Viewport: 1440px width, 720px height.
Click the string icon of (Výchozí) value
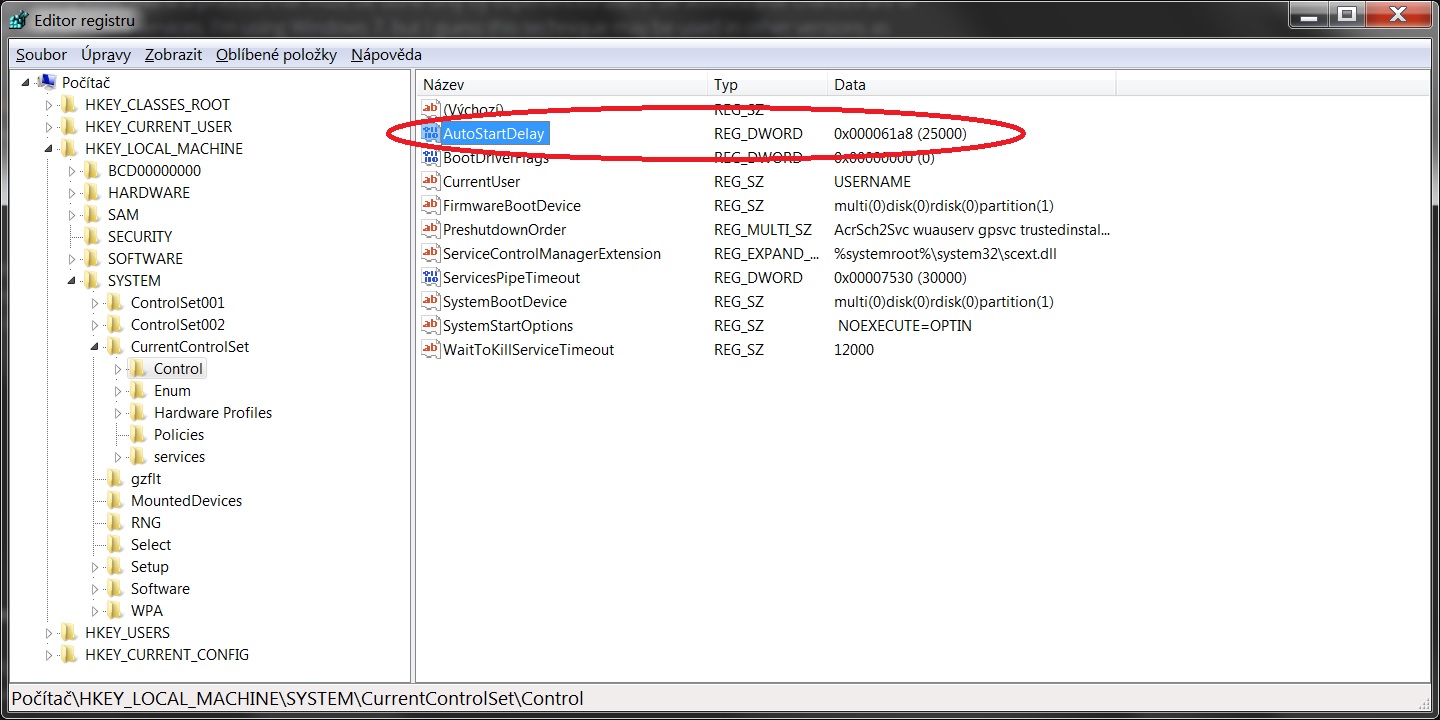click(431, 109)
